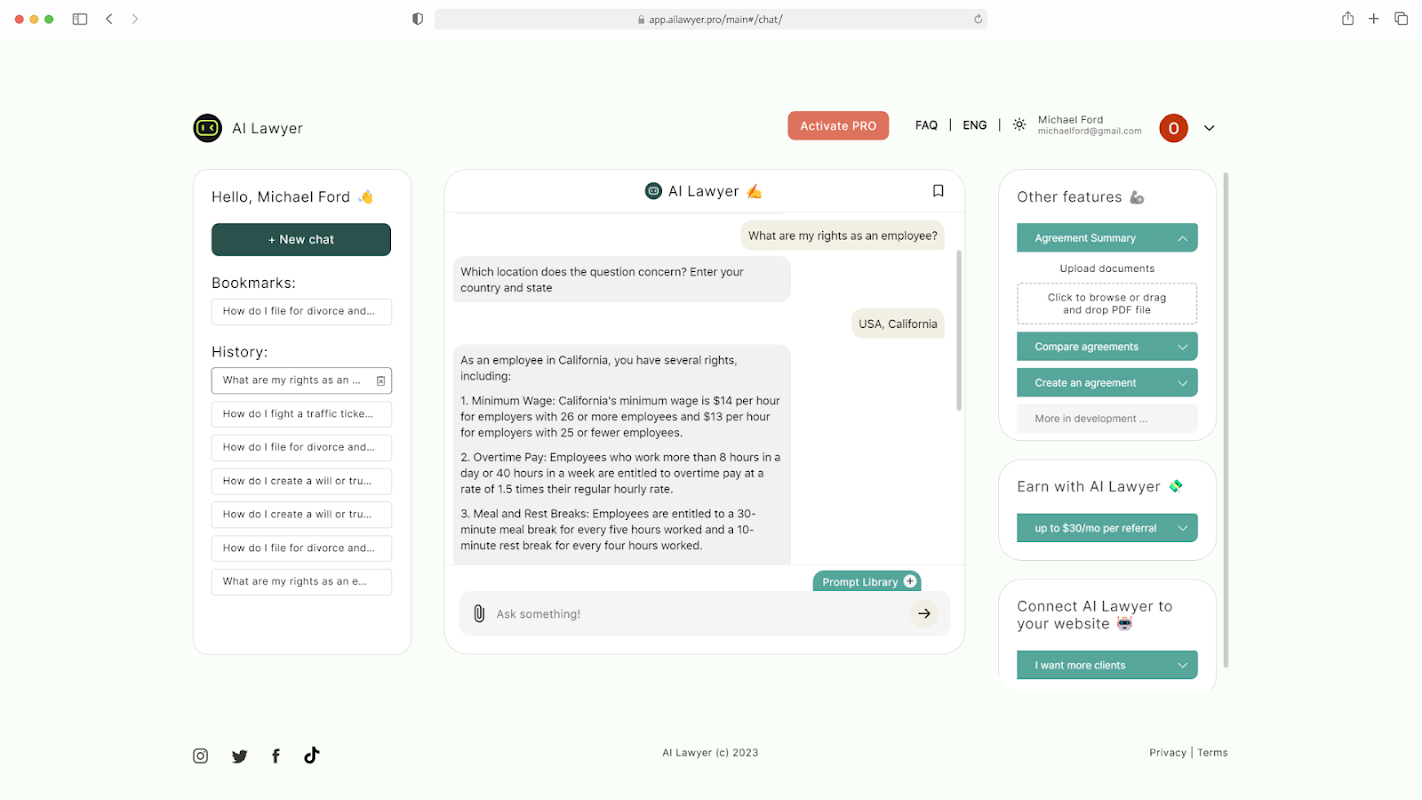This screenshot has height=800, width=1422.
Task: Click the Michael Ford account name
Action: click(1070, 120)
